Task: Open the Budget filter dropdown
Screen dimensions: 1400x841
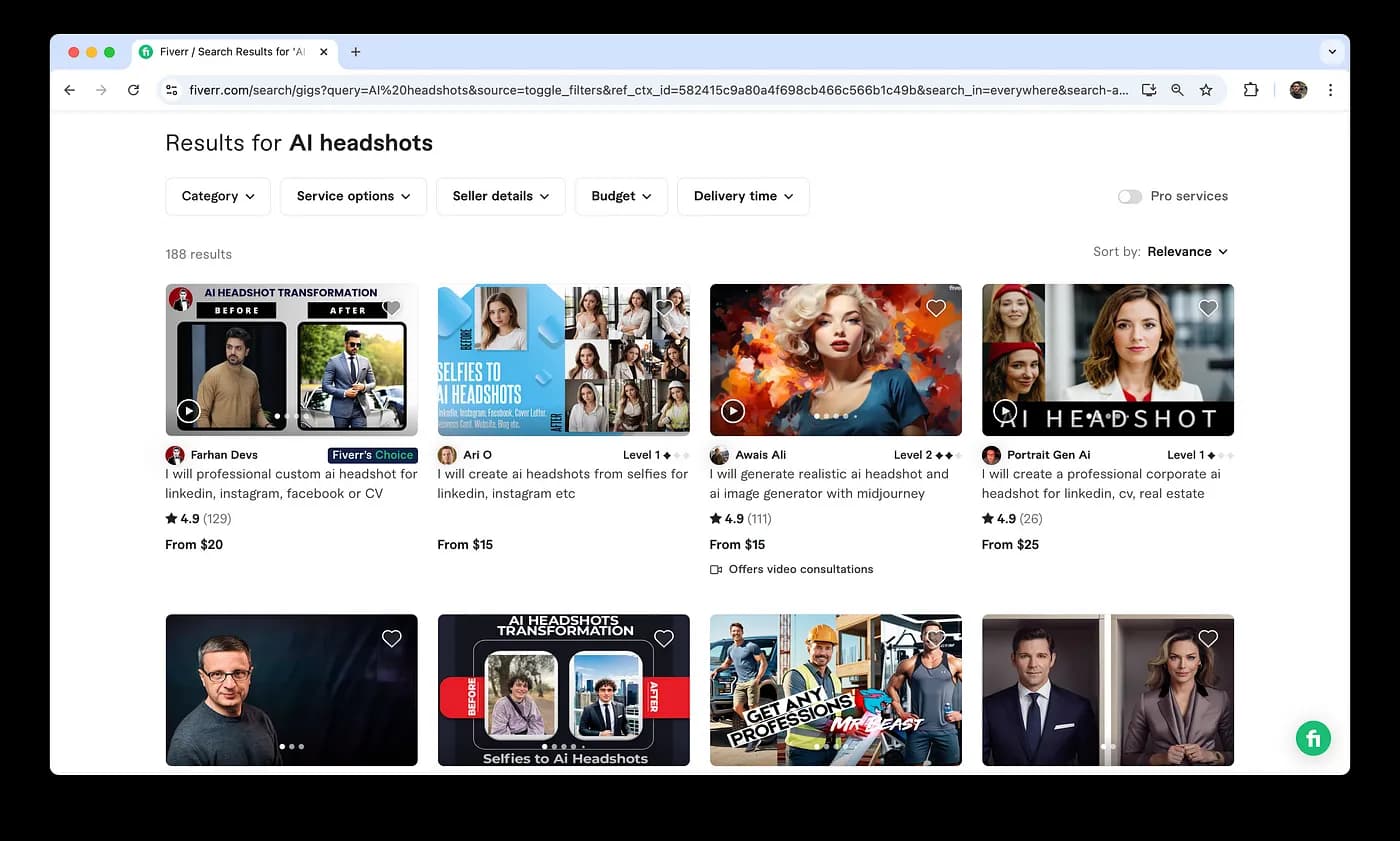Action: (x=621, y=197)
